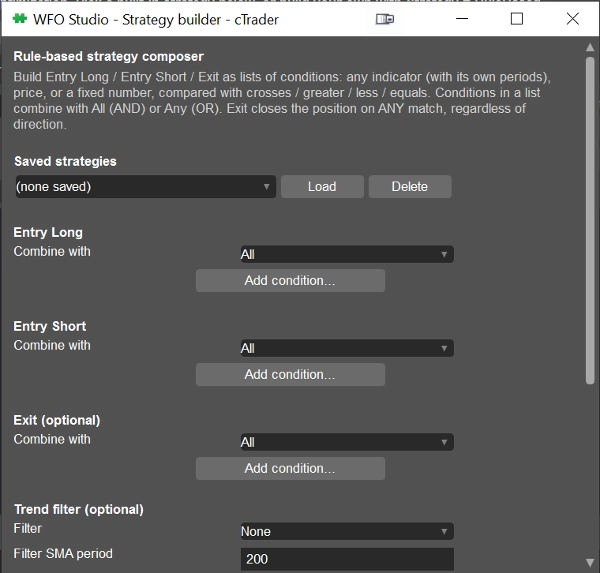The height and width of the screenshot is (573, 600).
Task: Click the 'Saved strategies' label
Action: tap(65, 162)
